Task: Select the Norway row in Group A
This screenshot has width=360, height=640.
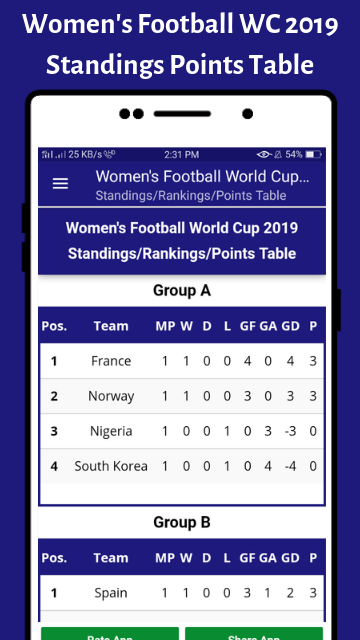Action: (182, 396)
